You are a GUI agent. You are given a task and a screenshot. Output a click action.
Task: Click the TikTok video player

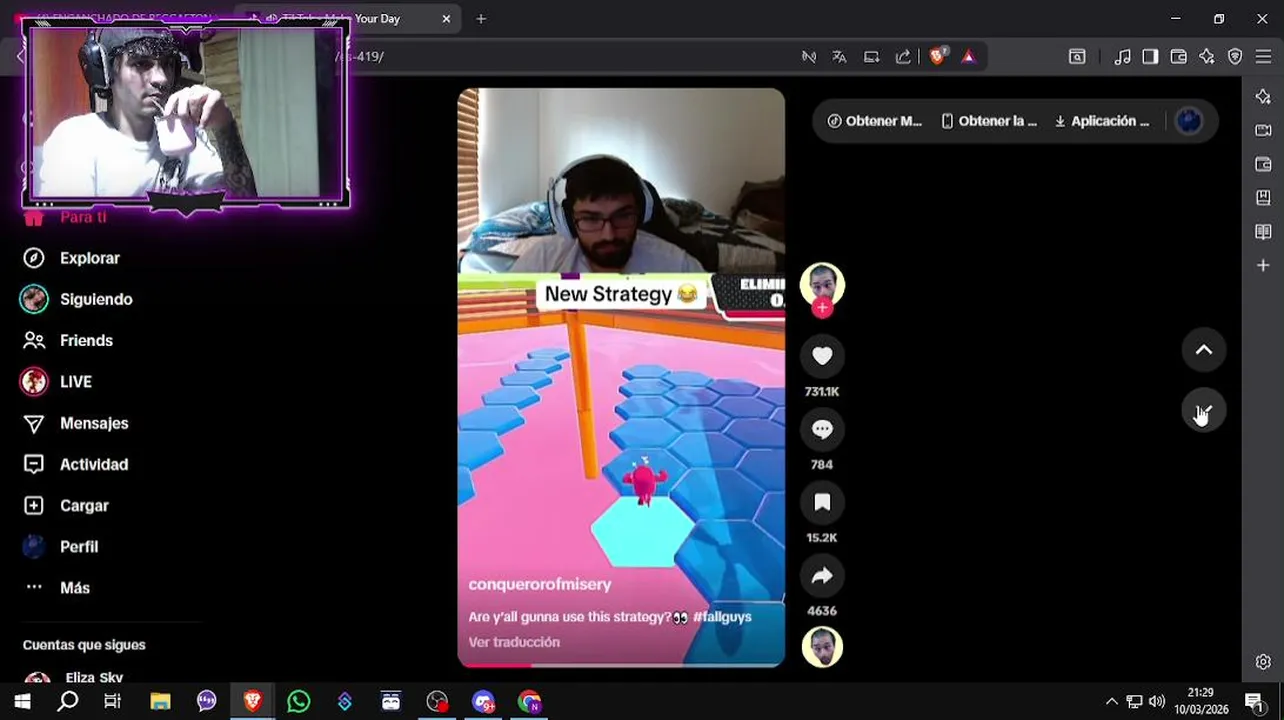[x=621, y=377]
